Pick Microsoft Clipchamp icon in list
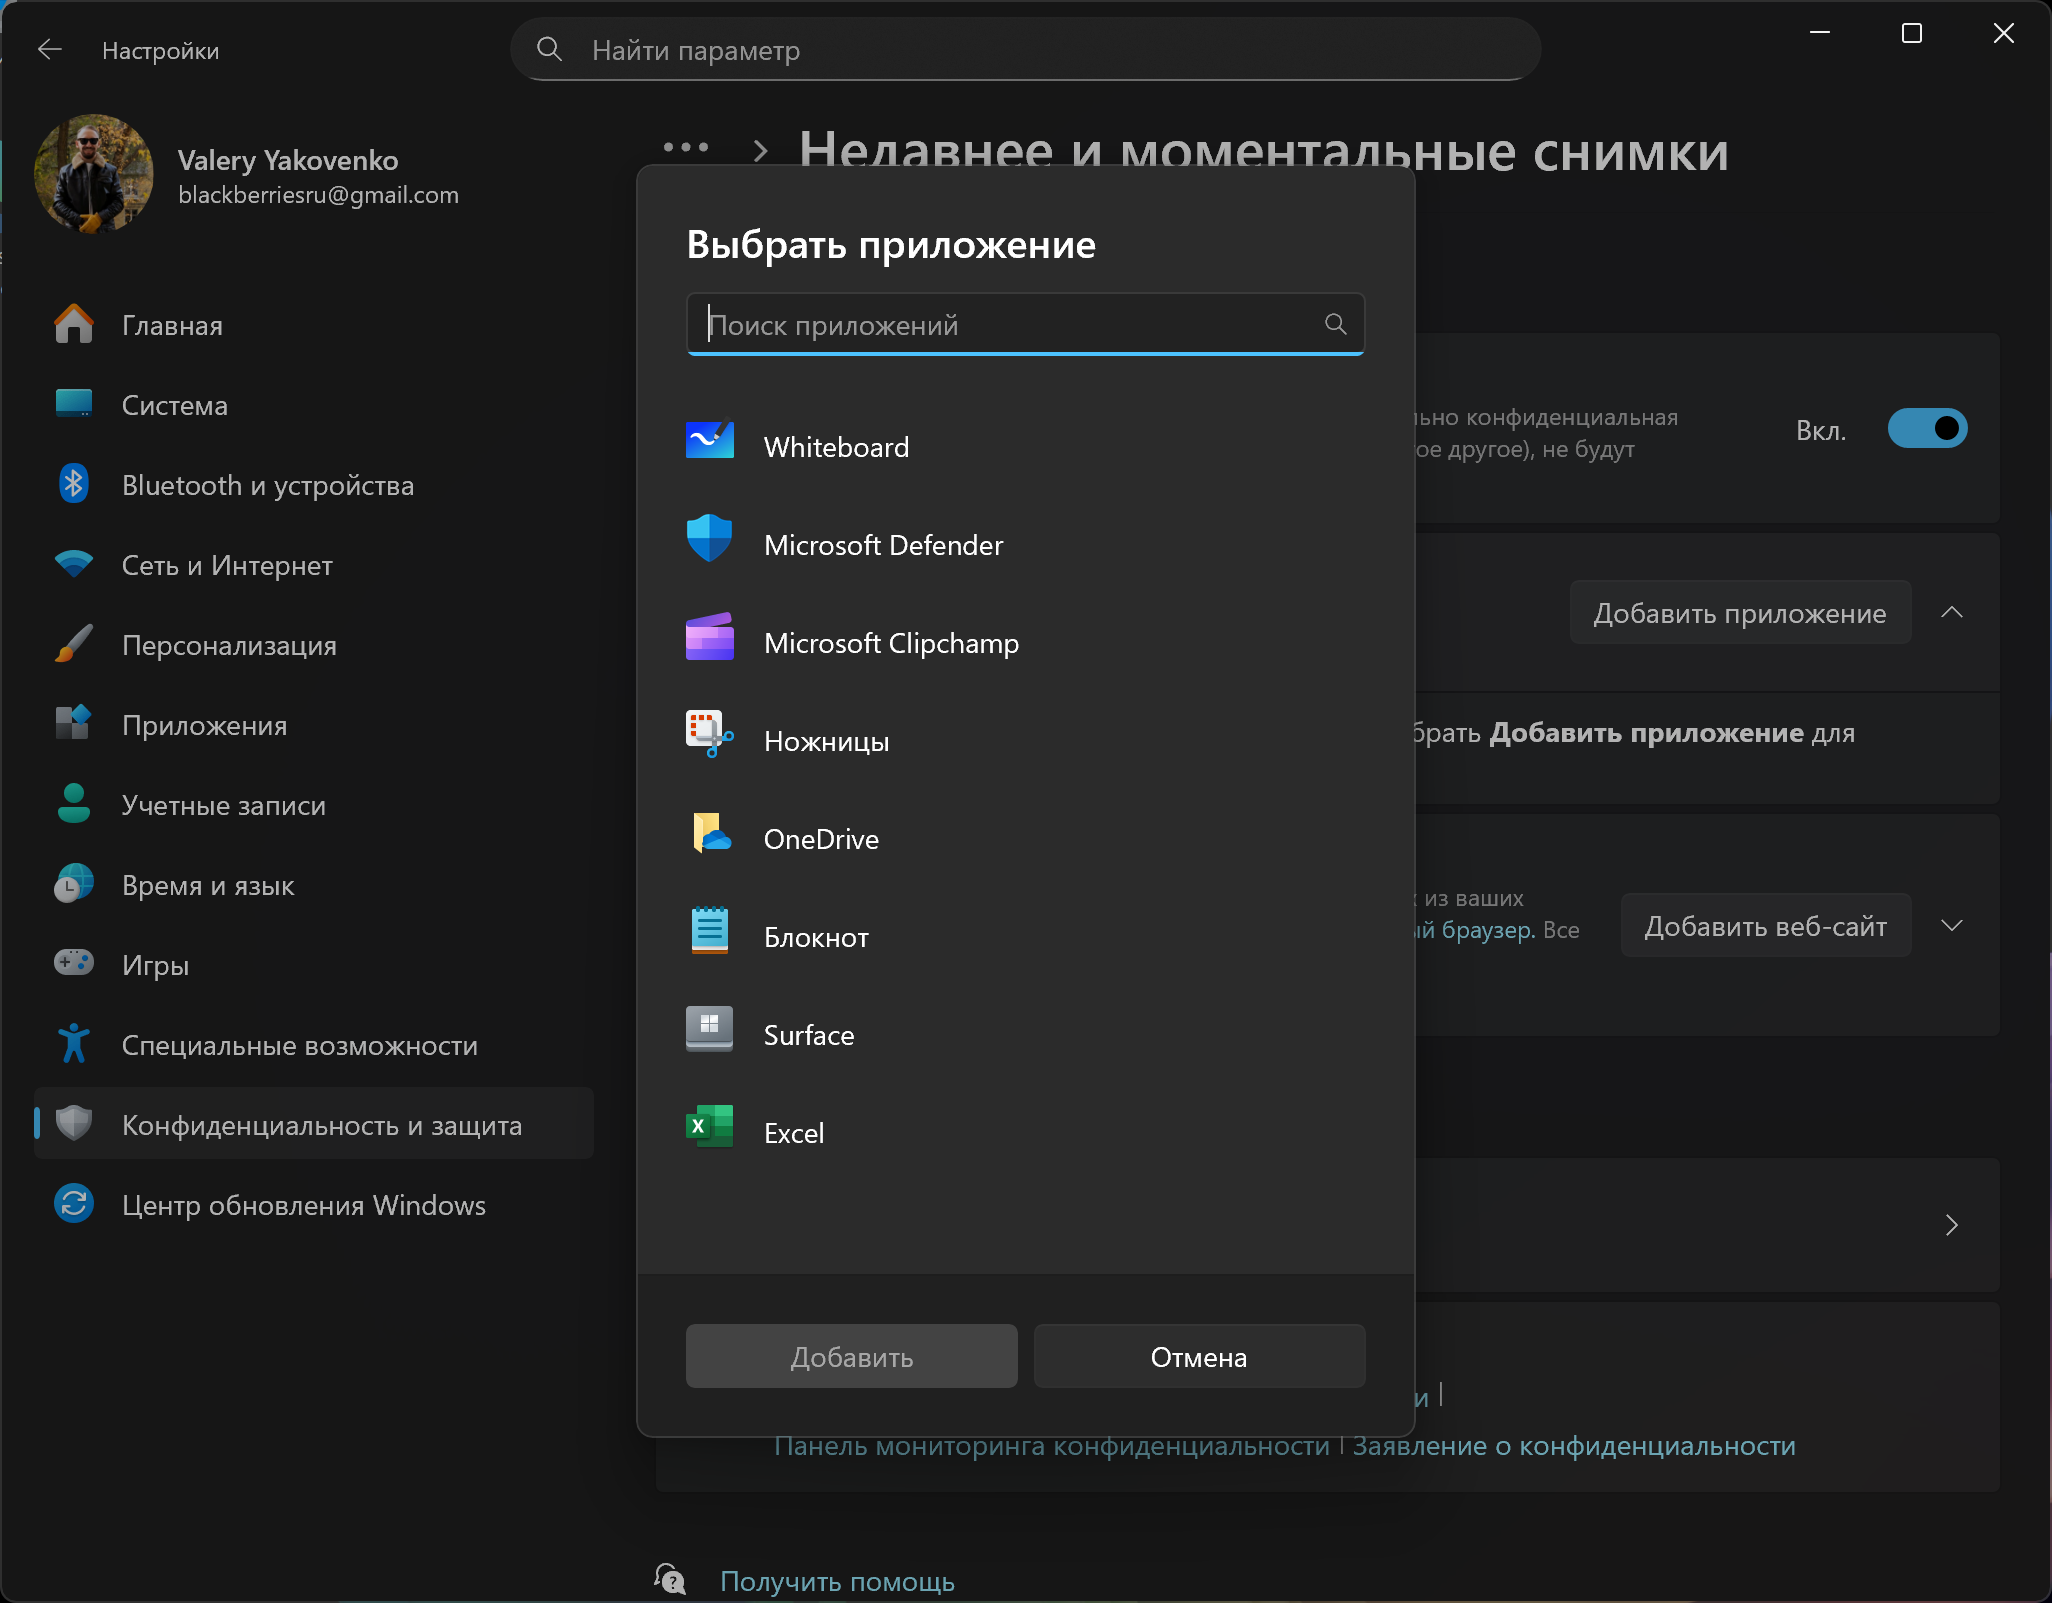This screenshot has height=1603, width=2052. 710,638
